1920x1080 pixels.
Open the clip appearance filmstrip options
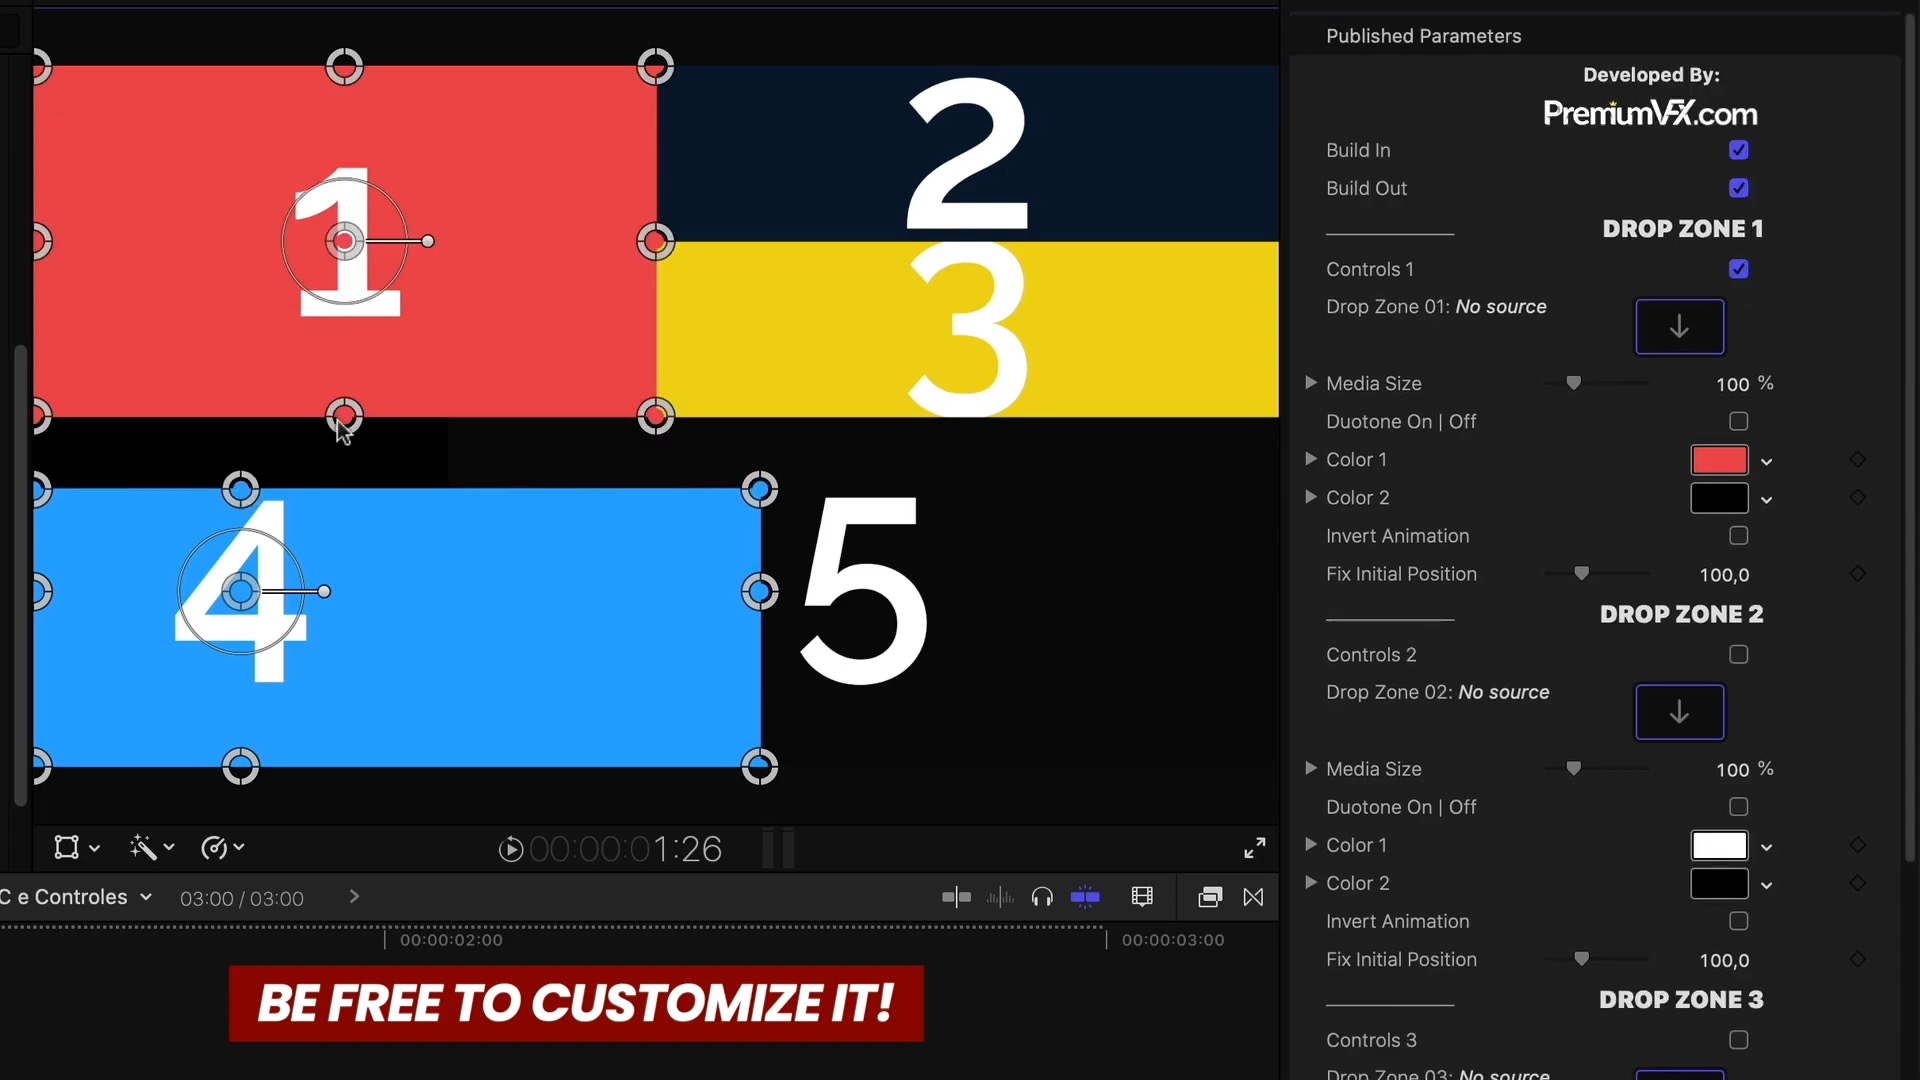pyautogui.click(x=1142, y=897)
